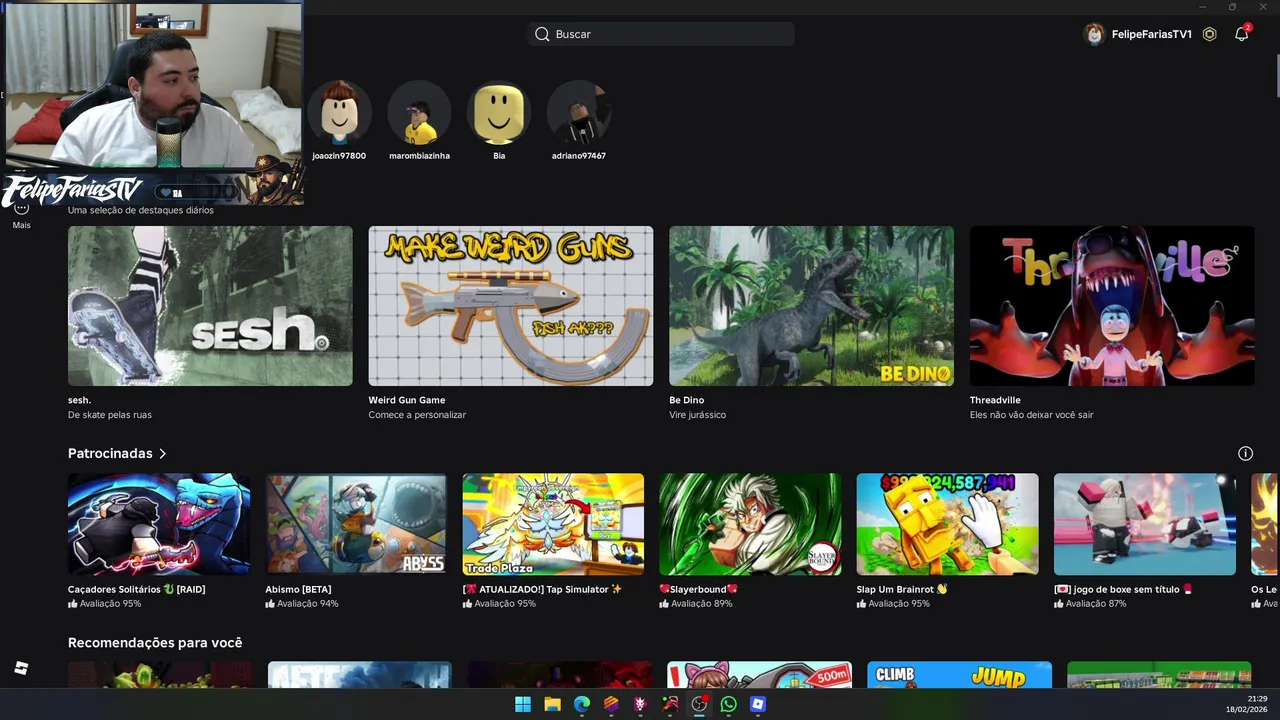The image size is (1280, 720).
Task: Open Microsoft Edge from the taskbar
Action: 582,705
